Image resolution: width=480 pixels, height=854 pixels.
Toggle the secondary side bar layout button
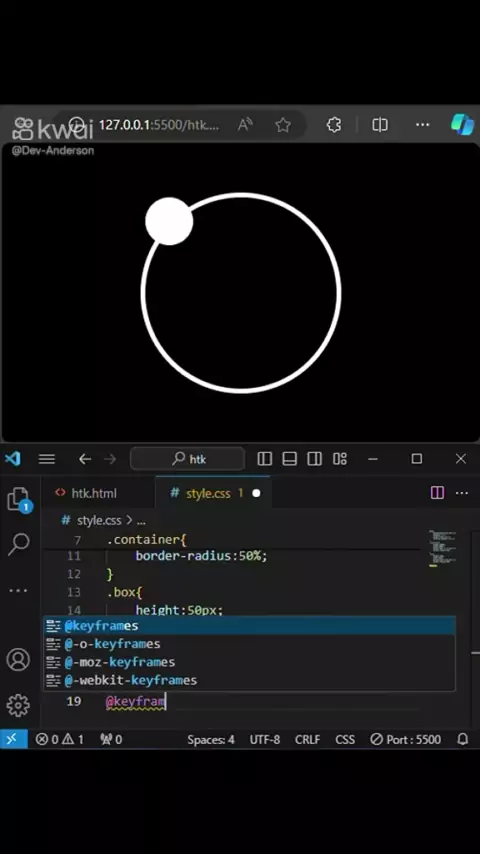tap(314, 459)
